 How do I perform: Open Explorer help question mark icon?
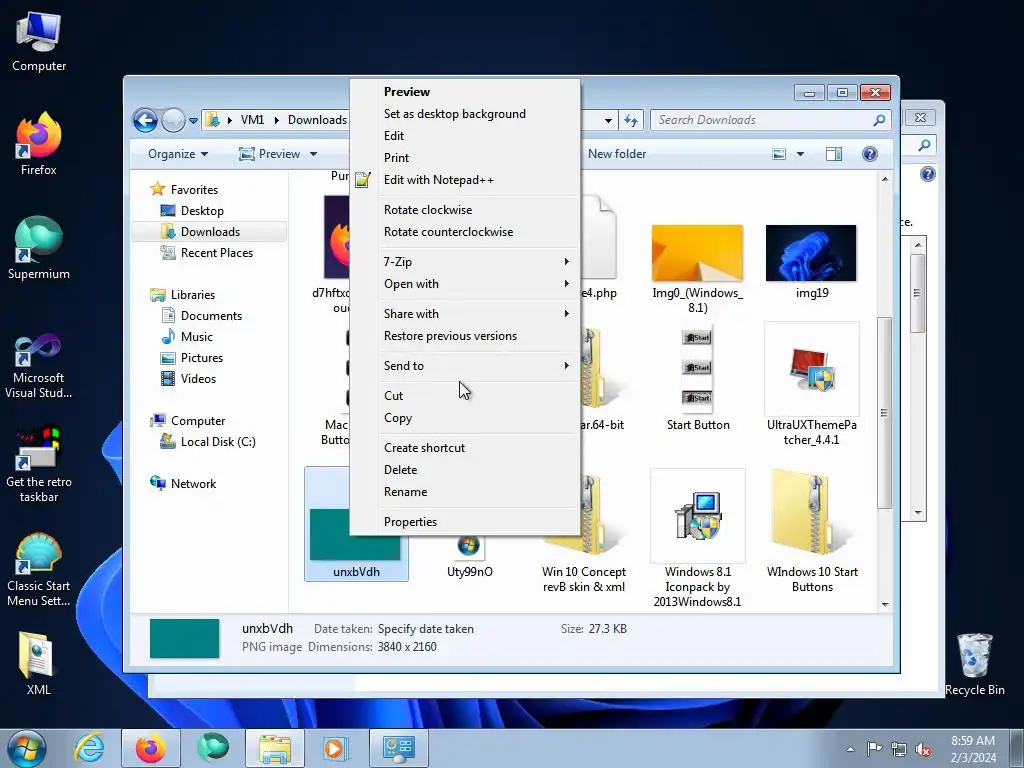click(x=869, y=154)
